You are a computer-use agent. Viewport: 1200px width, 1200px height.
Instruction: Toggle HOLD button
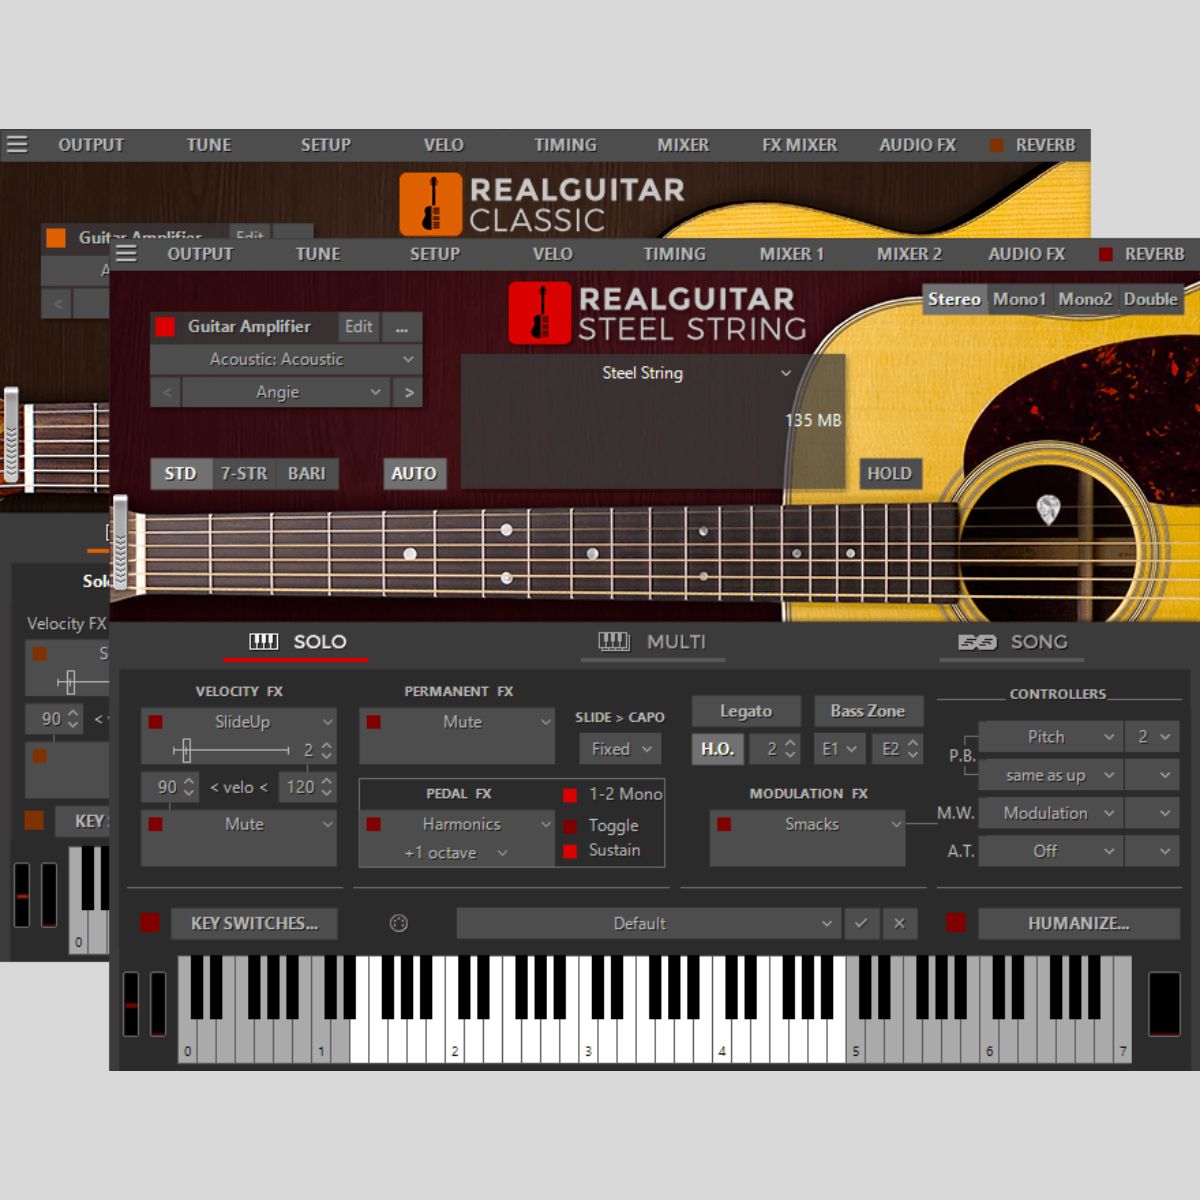point(889,474)
